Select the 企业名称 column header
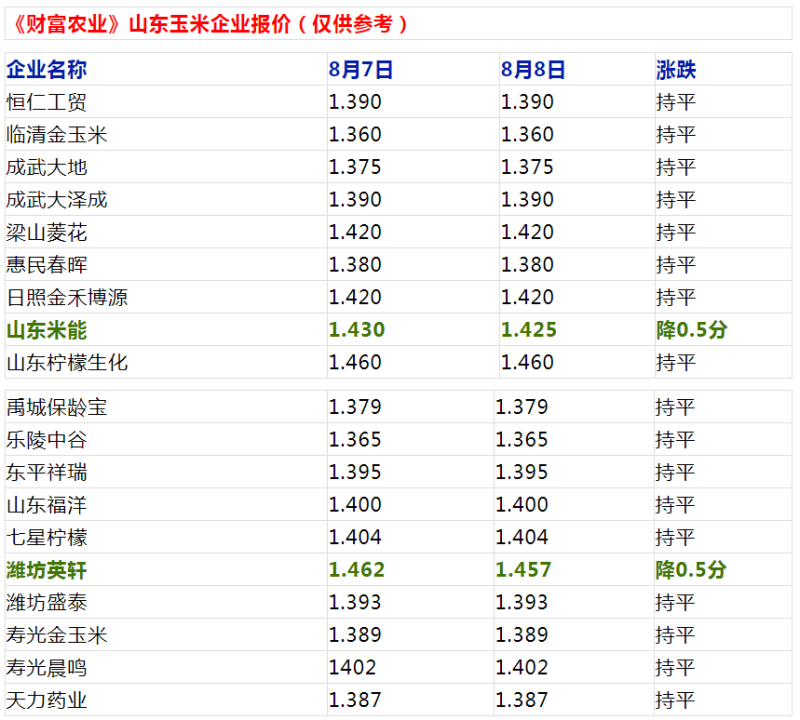Image resolution: width=800 pixels, height=720 pixels. click(46, 69)
